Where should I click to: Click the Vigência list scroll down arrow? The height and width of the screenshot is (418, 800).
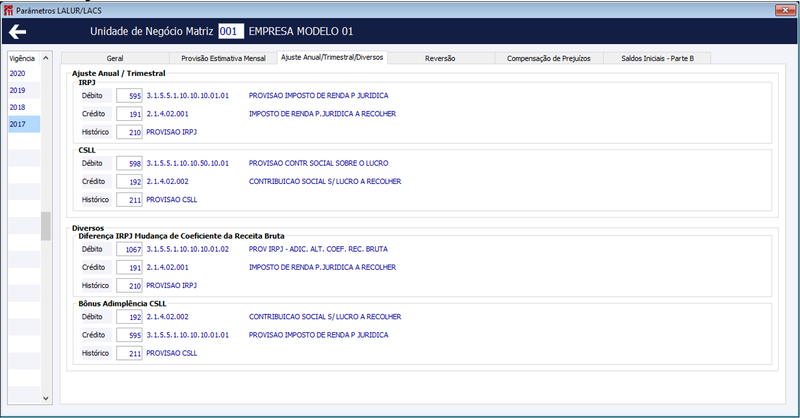pyautogui.click(x=46, y=399)
